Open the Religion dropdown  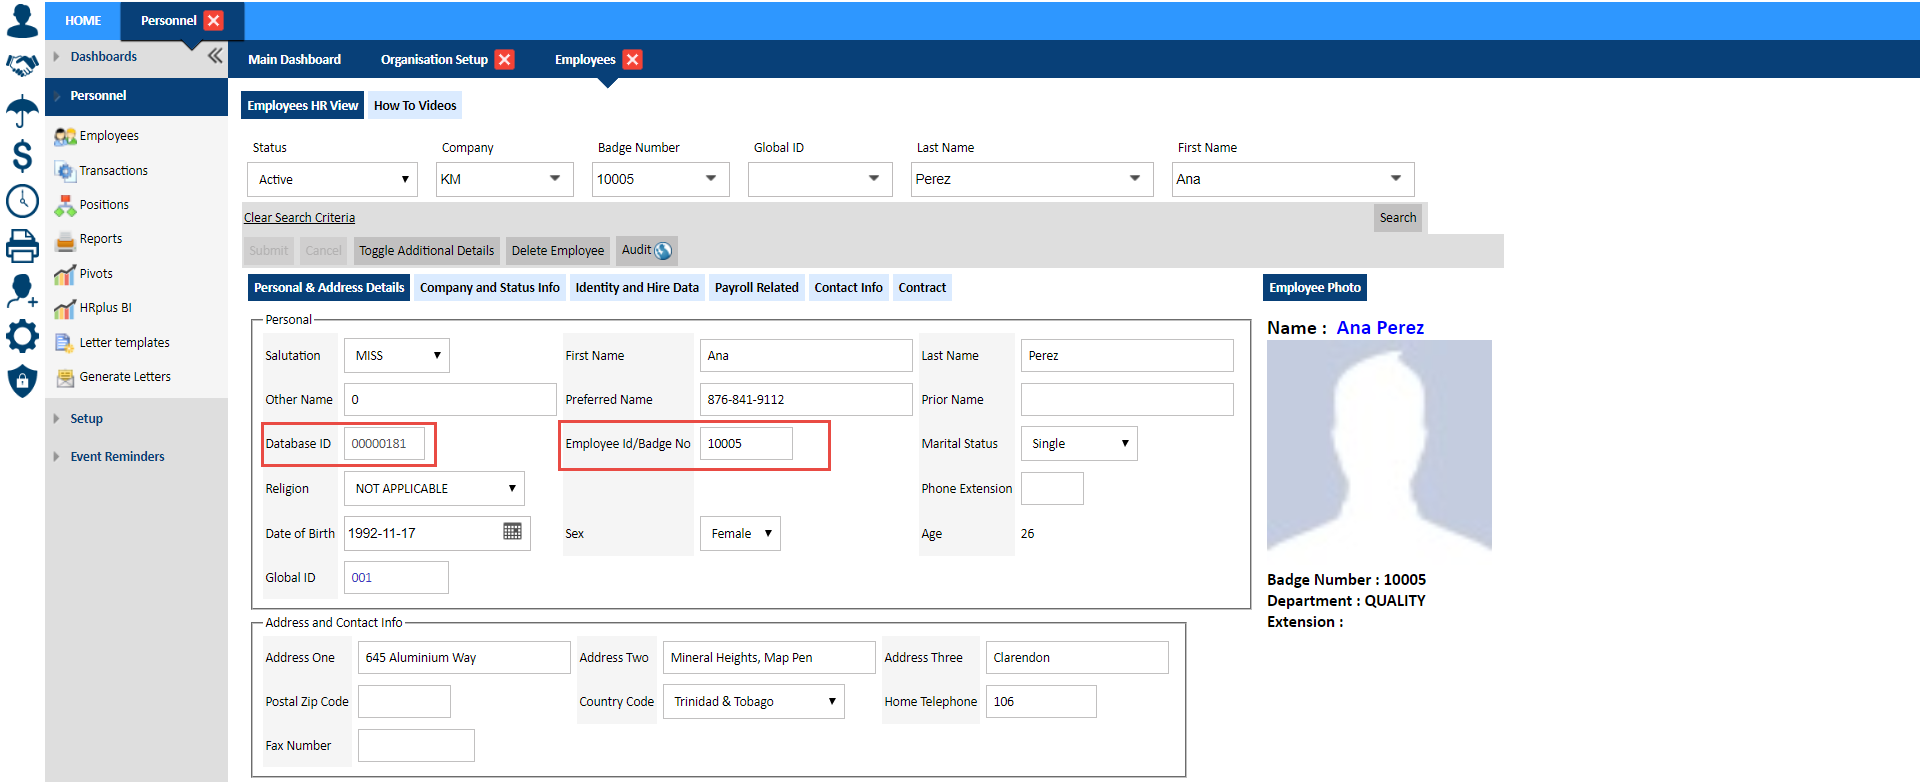[434, 488]
